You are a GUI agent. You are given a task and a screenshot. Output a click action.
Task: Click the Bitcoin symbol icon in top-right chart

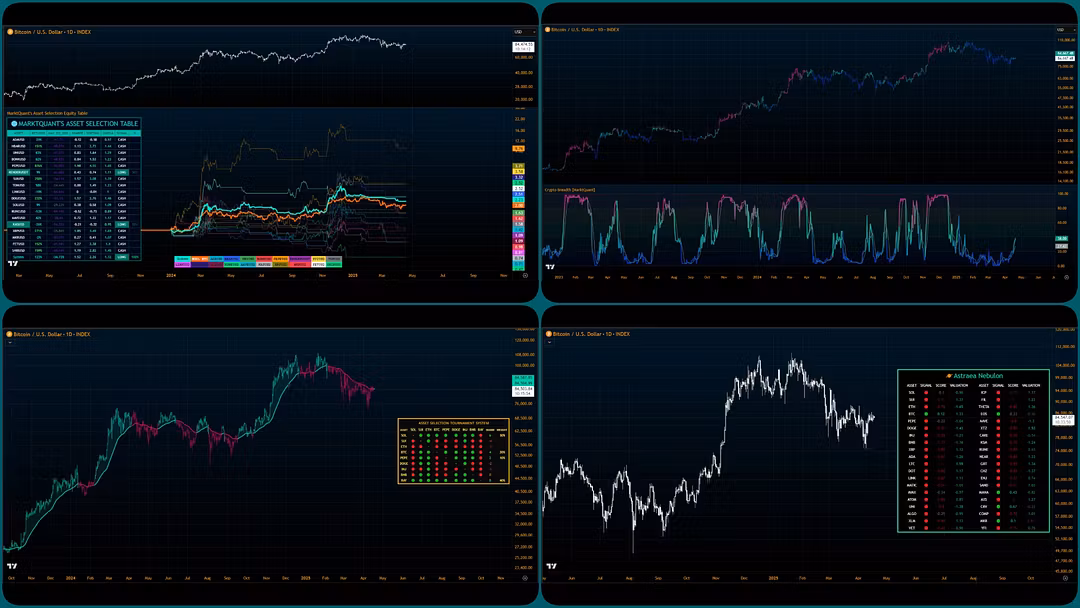pos(549,29)
